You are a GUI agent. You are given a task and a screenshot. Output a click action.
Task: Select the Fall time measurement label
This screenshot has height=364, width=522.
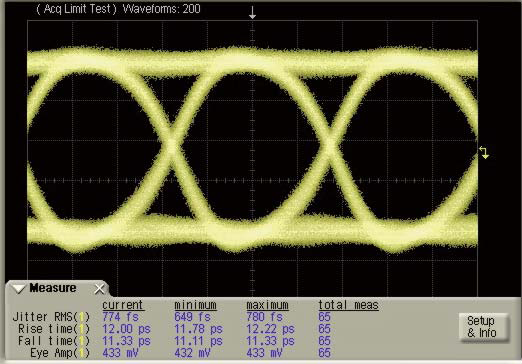[x=54, y=341]
